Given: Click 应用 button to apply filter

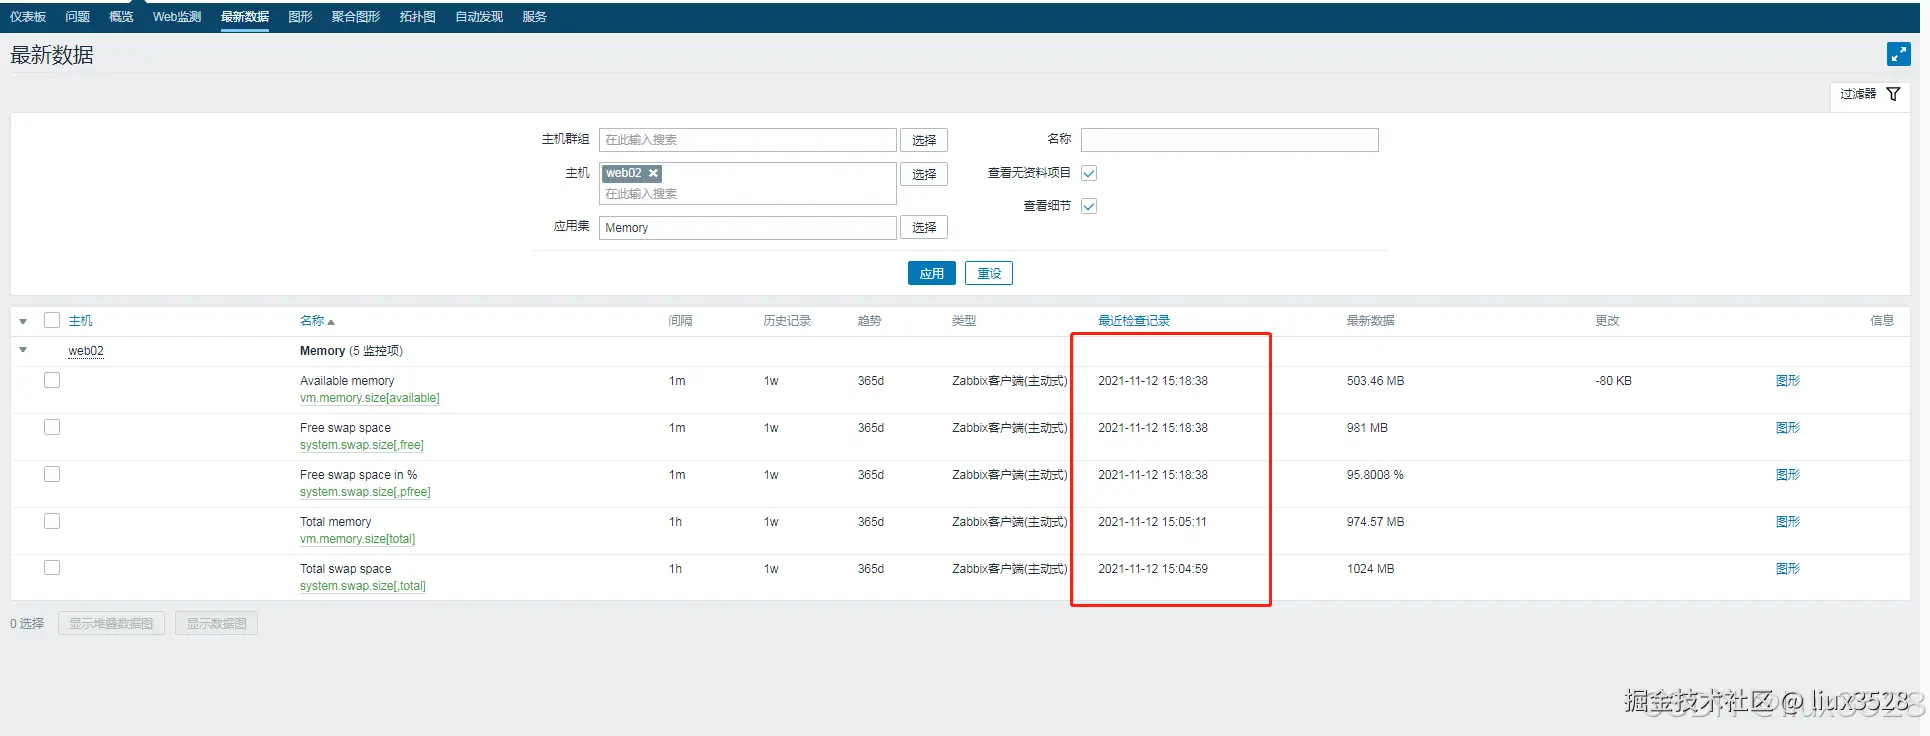Looking at the screenshot, I should pyautogui.click(x=932, y=273).
